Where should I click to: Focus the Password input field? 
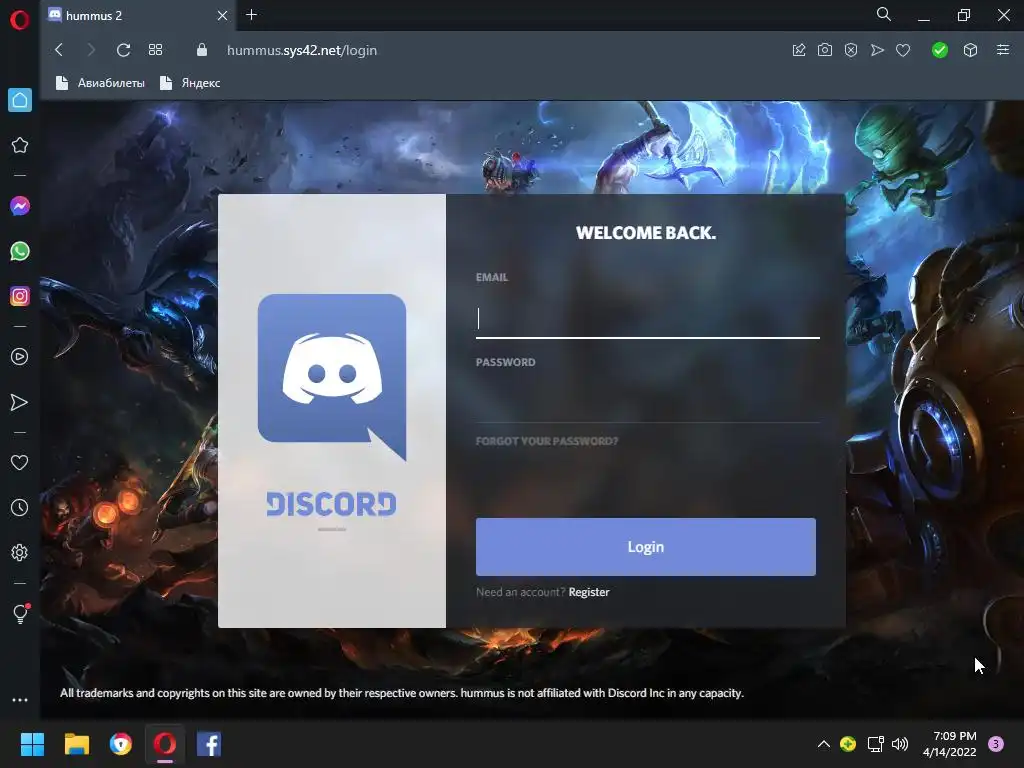point(647,404)
